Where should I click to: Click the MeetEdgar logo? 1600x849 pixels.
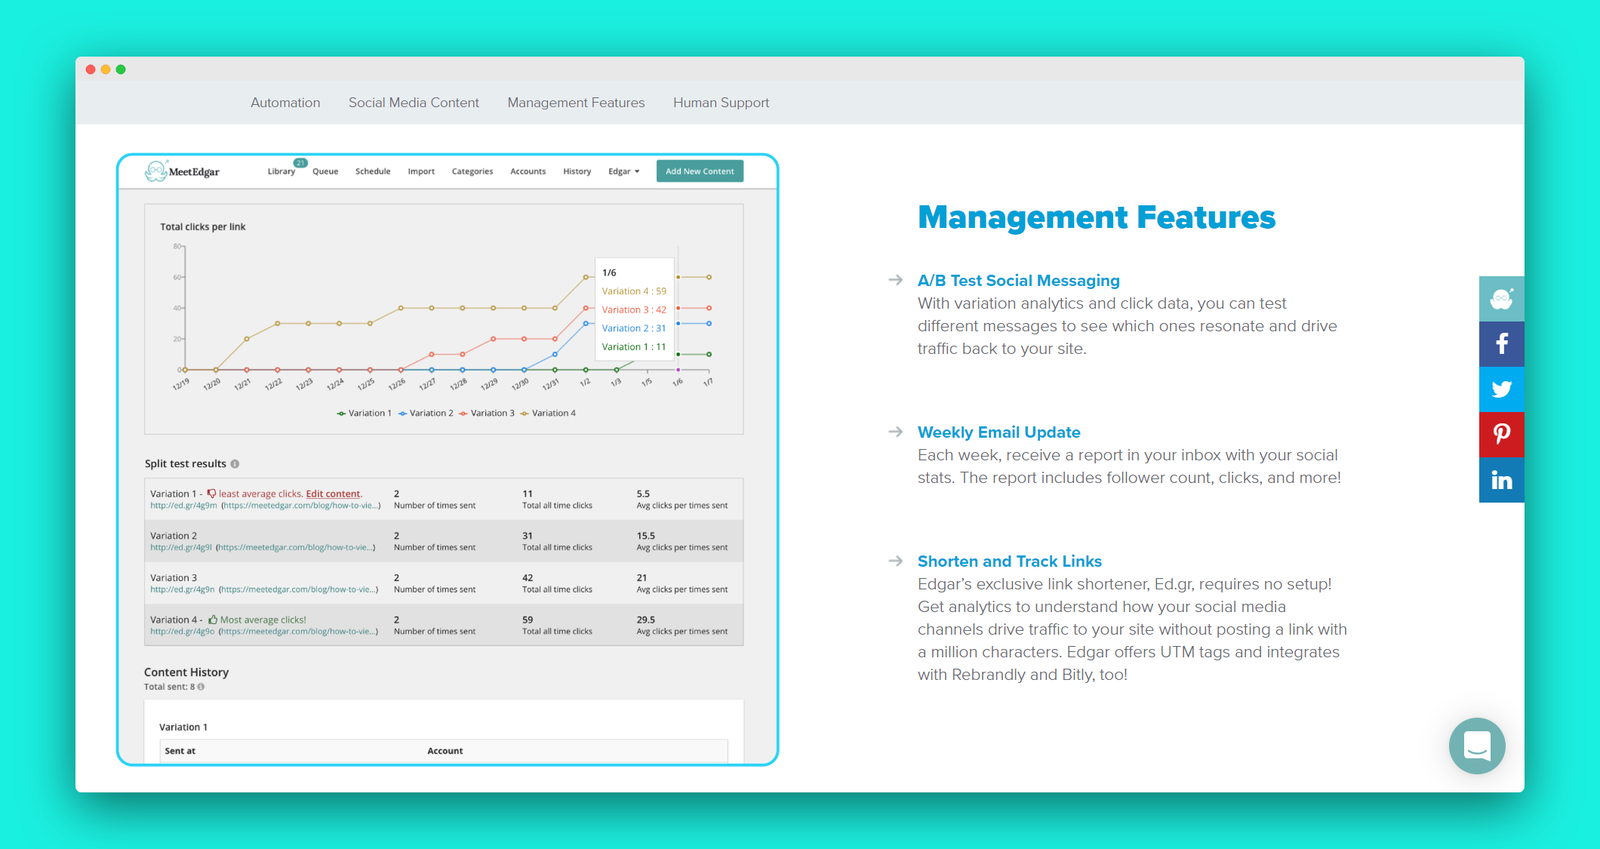click(x=182, y=171)
